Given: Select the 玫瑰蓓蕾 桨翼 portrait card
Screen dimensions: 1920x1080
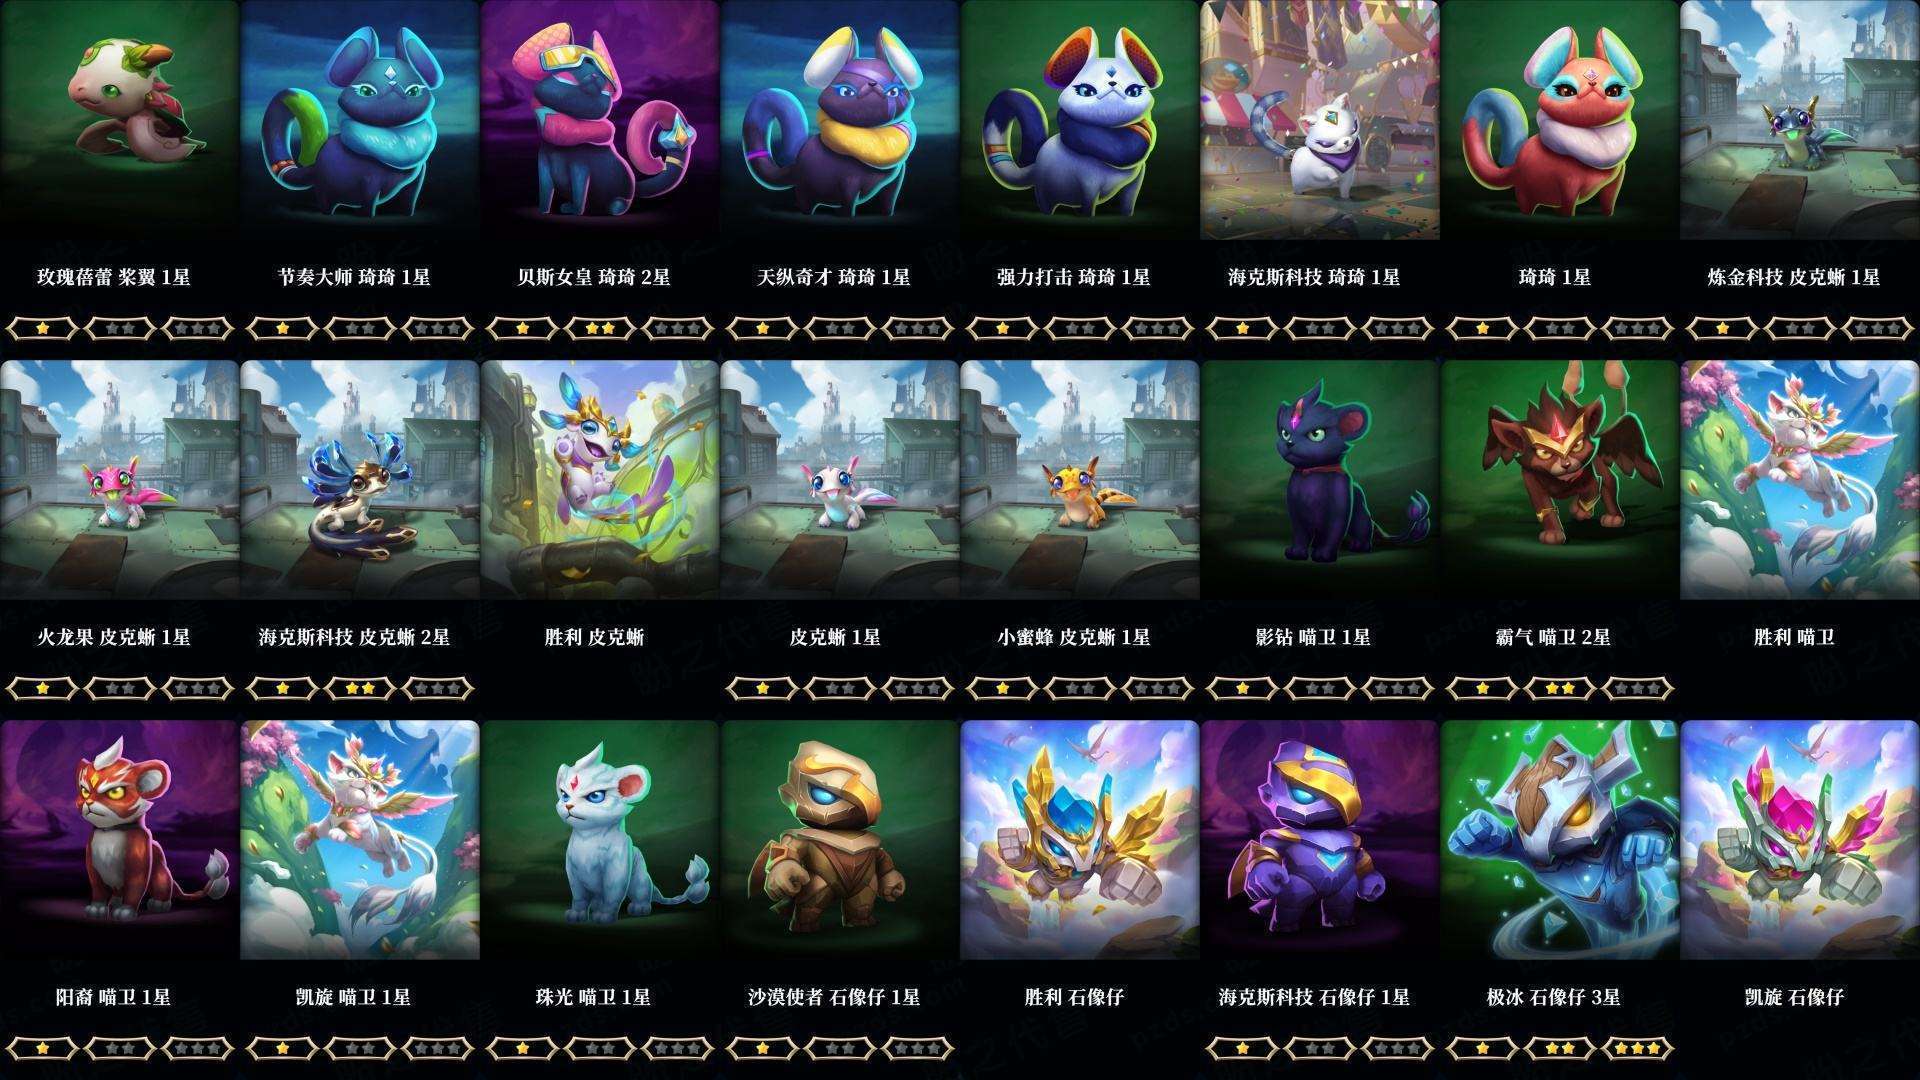Looking at the screenshot, I should pos(119,120).
